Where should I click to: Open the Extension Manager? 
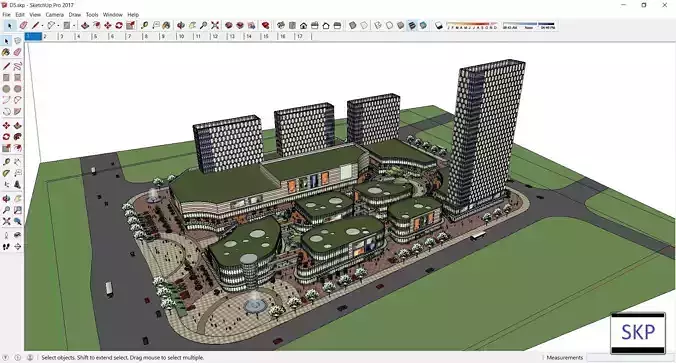pos(266,26)
